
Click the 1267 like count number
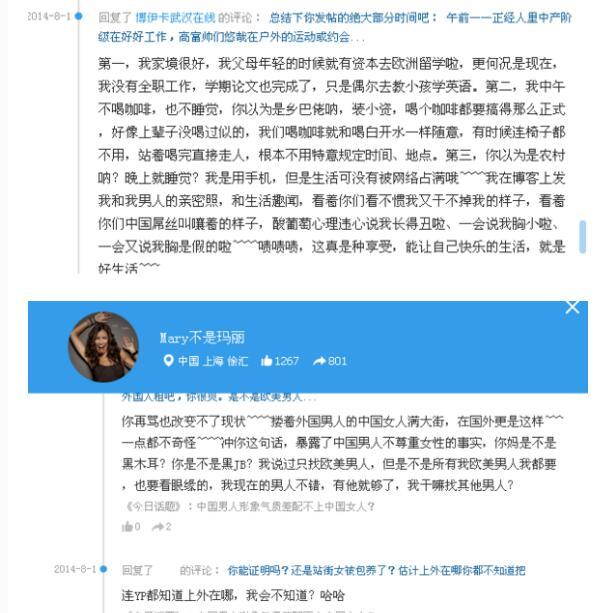pyautogui.click(x=286, y=361)
